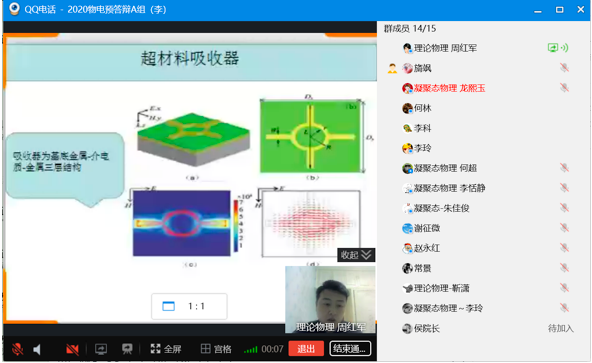Screen dimensions: 592x363
Task: Select the 宫格 grid layout
Action: point(216,349)
